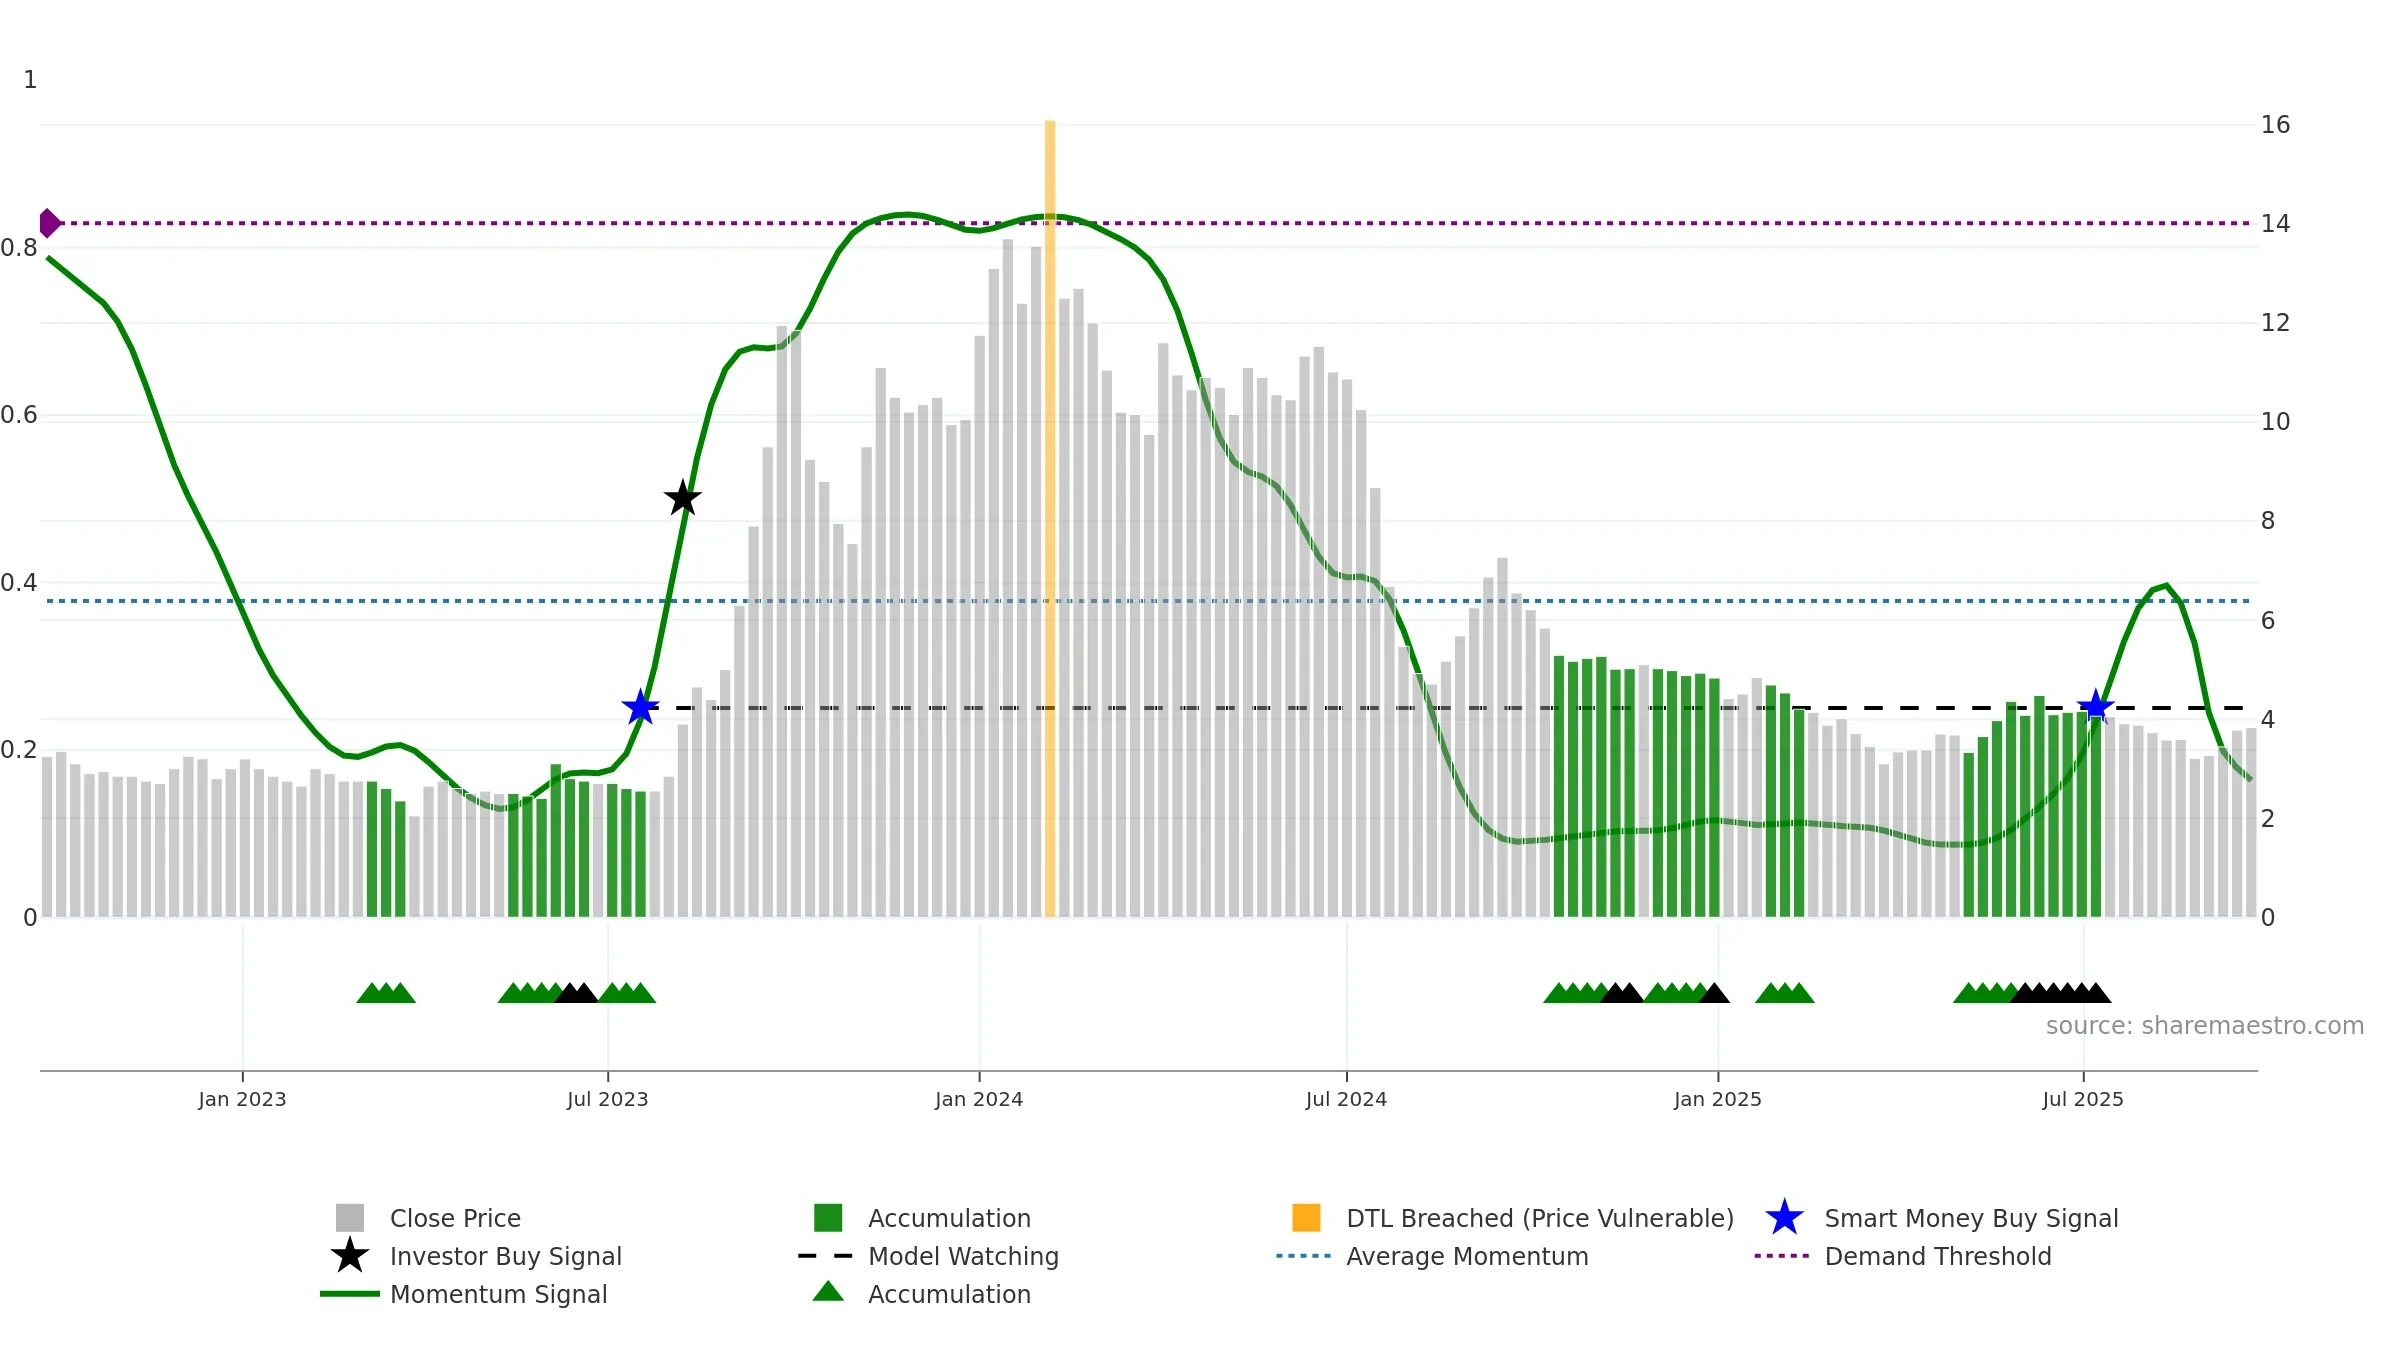Click the green Accumulation square in the legend
Viewport: 2400px width, 1350px height.
pos(828,1218)
